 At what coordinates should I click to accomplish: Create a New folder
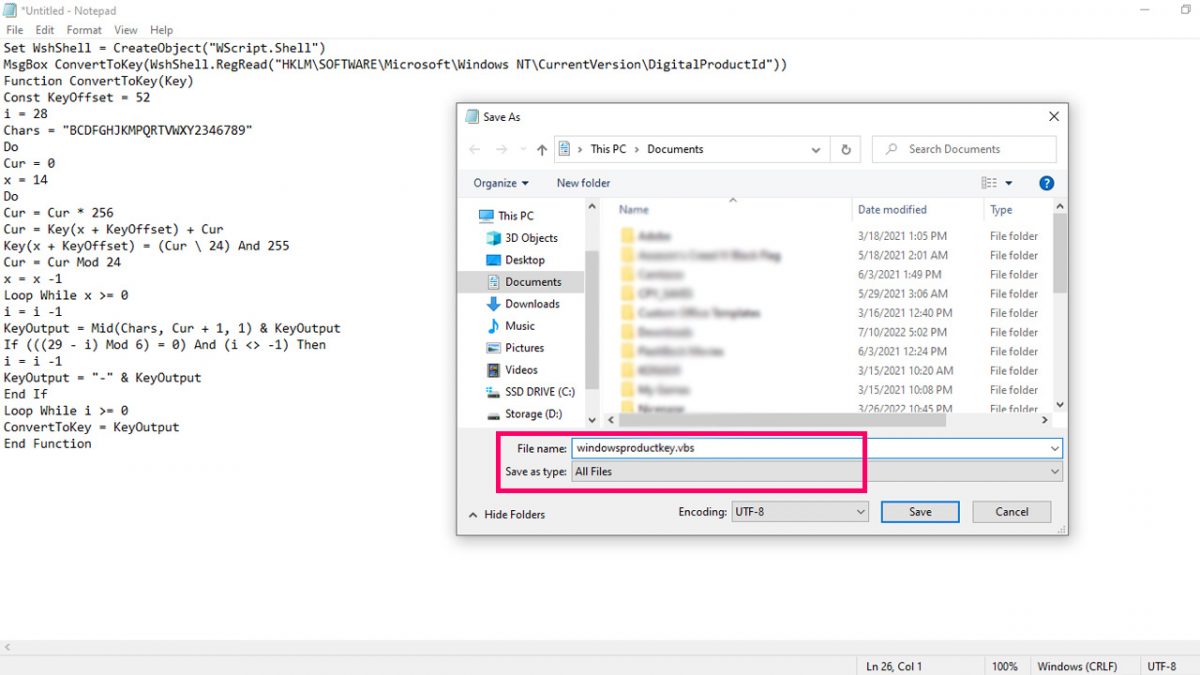pyautogui.click(x=583, y=182)
